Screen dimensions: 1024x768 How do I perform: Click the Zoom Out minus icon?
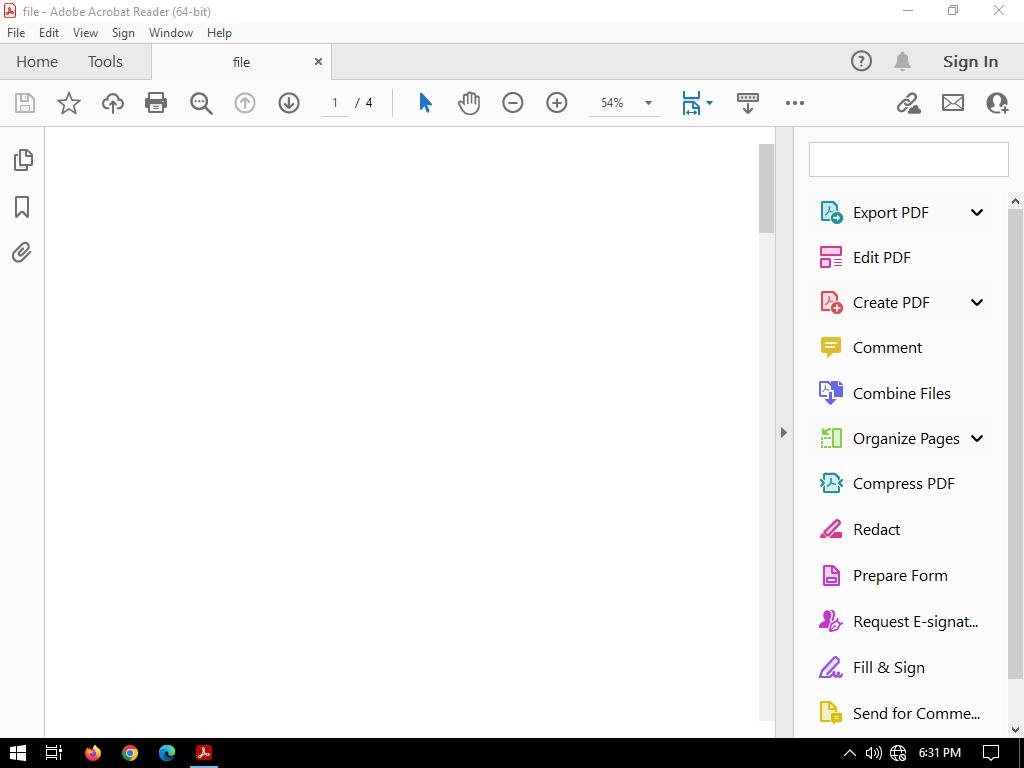(x=513, y=103)
